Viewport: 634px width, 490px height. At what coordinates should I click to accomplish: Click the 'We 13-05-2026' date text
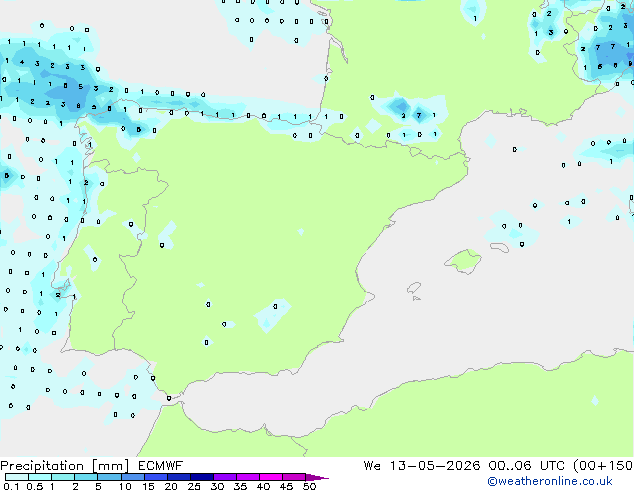422,466
